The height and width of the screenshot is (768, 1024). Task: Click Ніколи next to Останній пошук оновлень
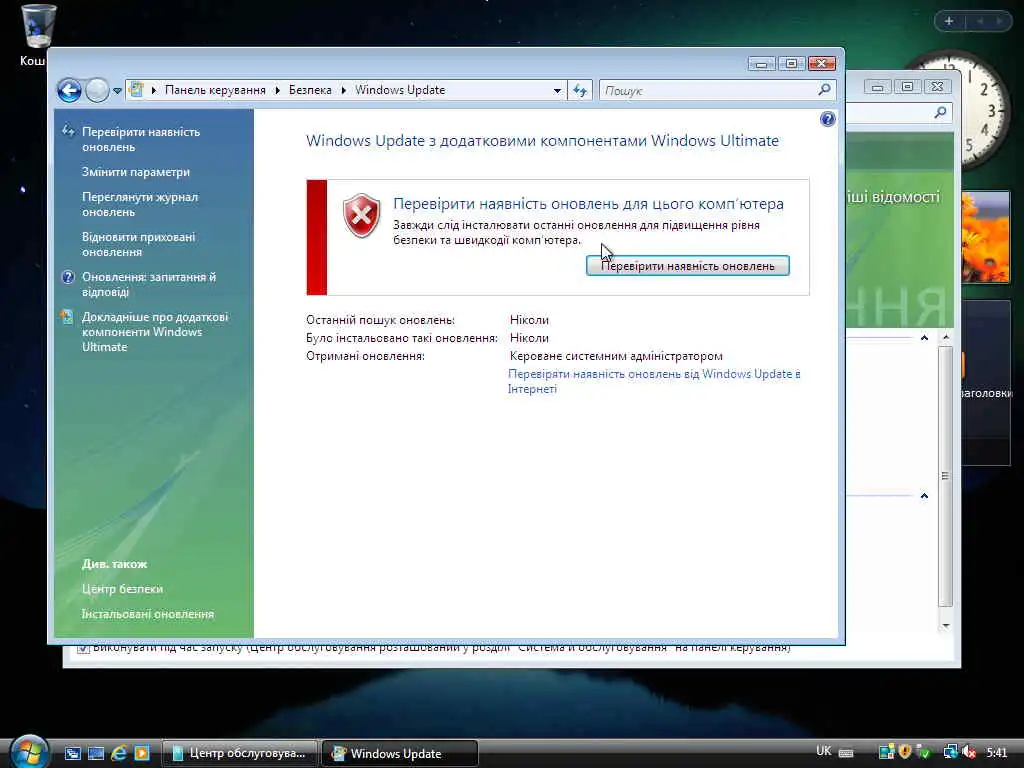click(529, 320)
